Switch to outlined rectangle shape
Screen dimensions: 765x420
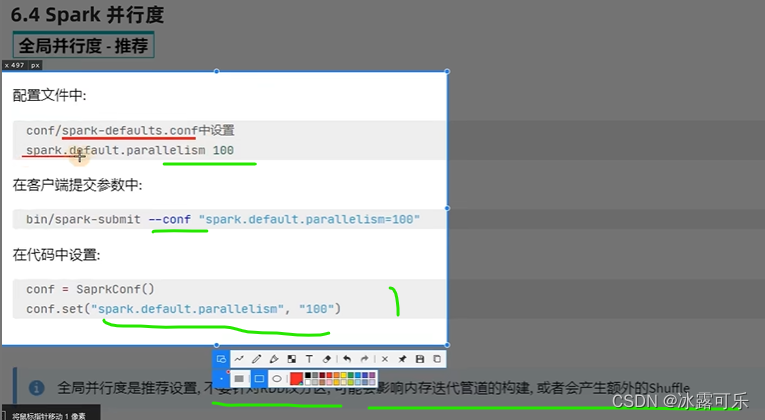click(x=259, y=379)
